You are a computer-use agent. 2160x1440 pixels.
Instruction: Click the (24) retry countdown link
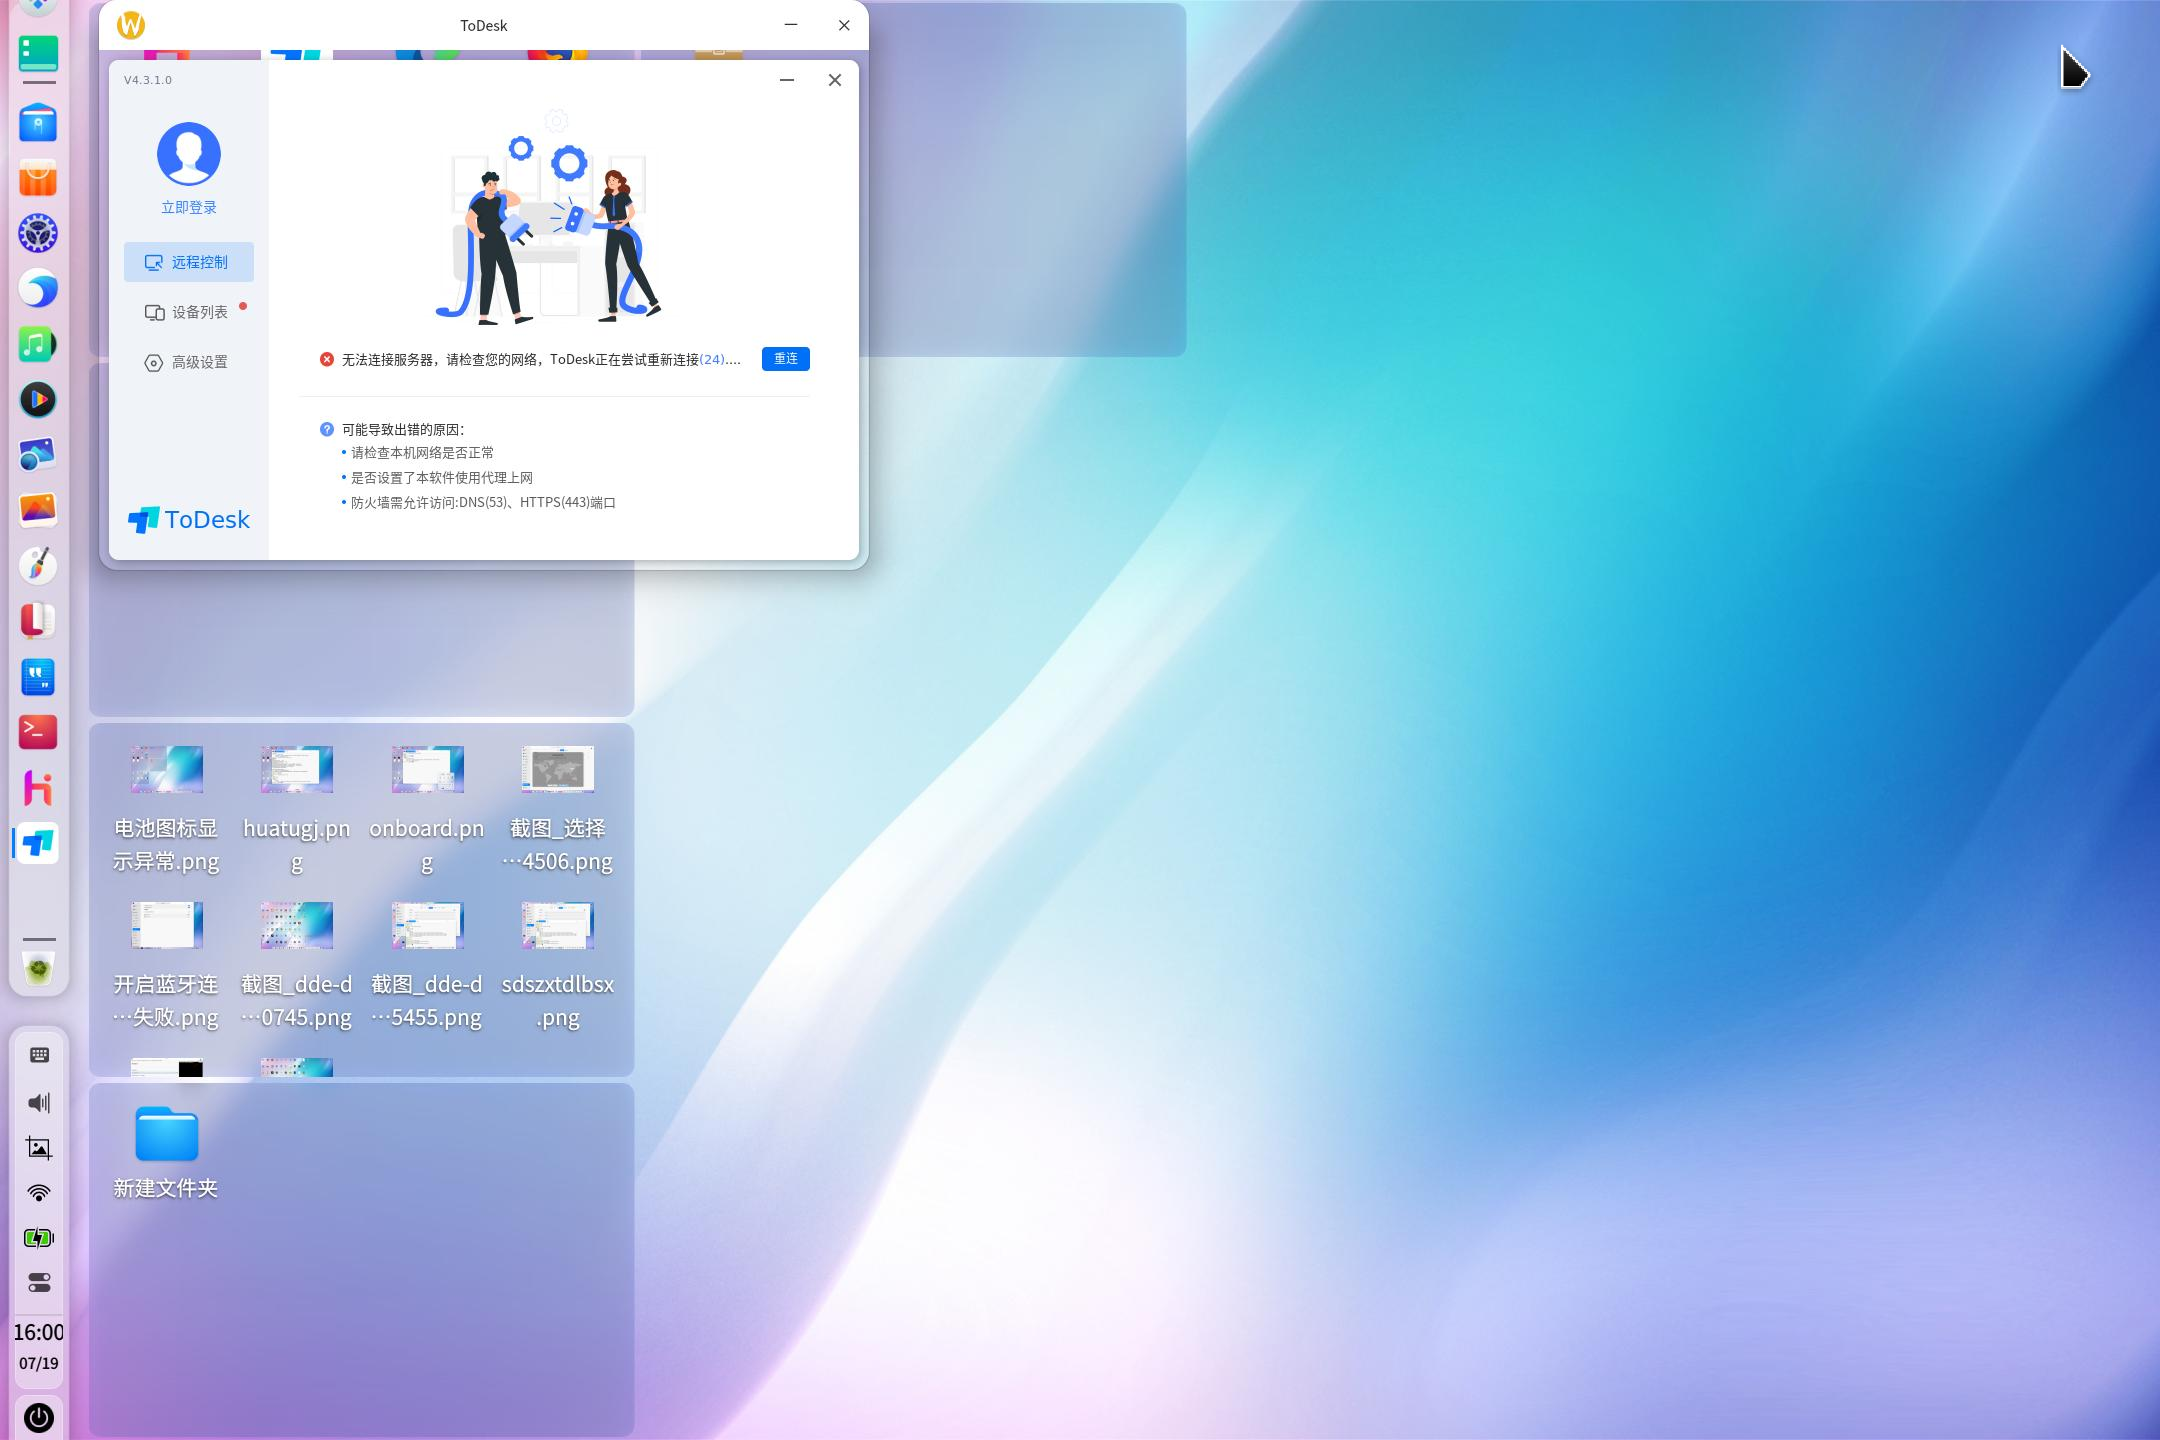click(x=712, y=359)
